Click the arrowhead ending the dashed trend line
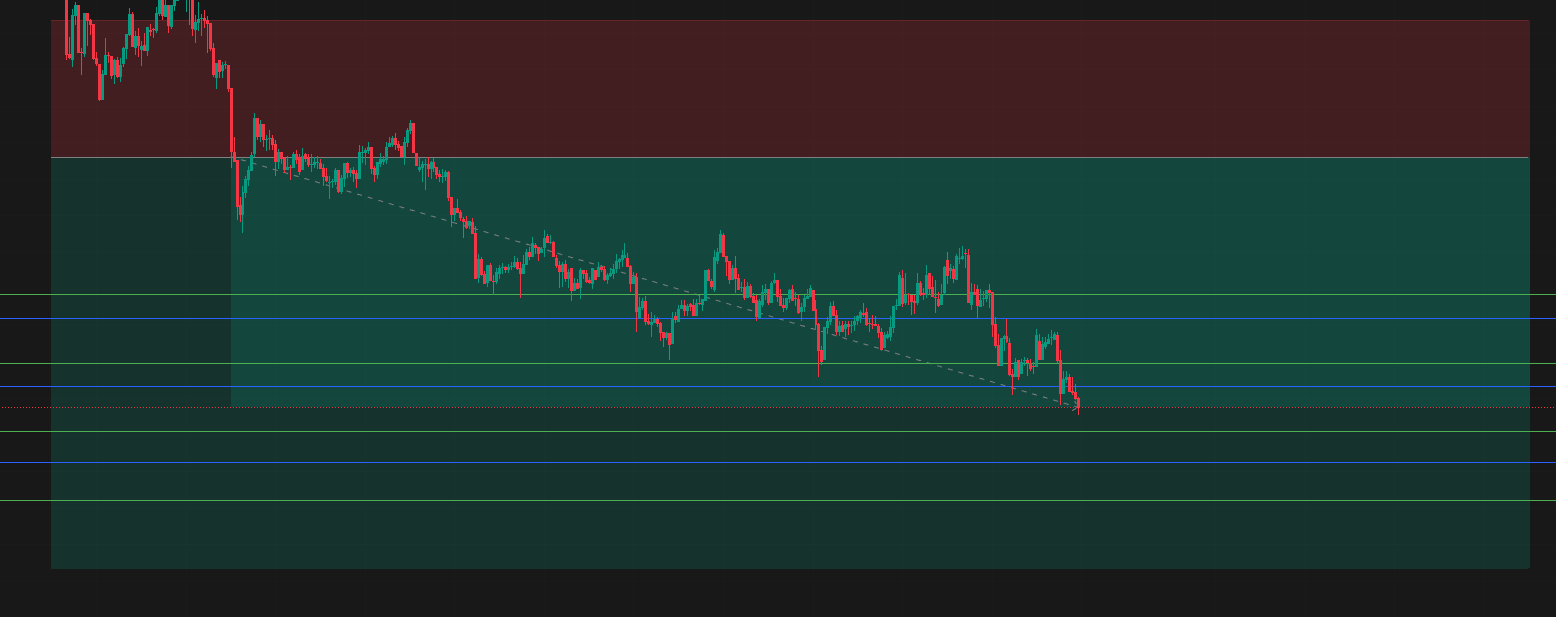1556x617 pixels. point(1074,406)
